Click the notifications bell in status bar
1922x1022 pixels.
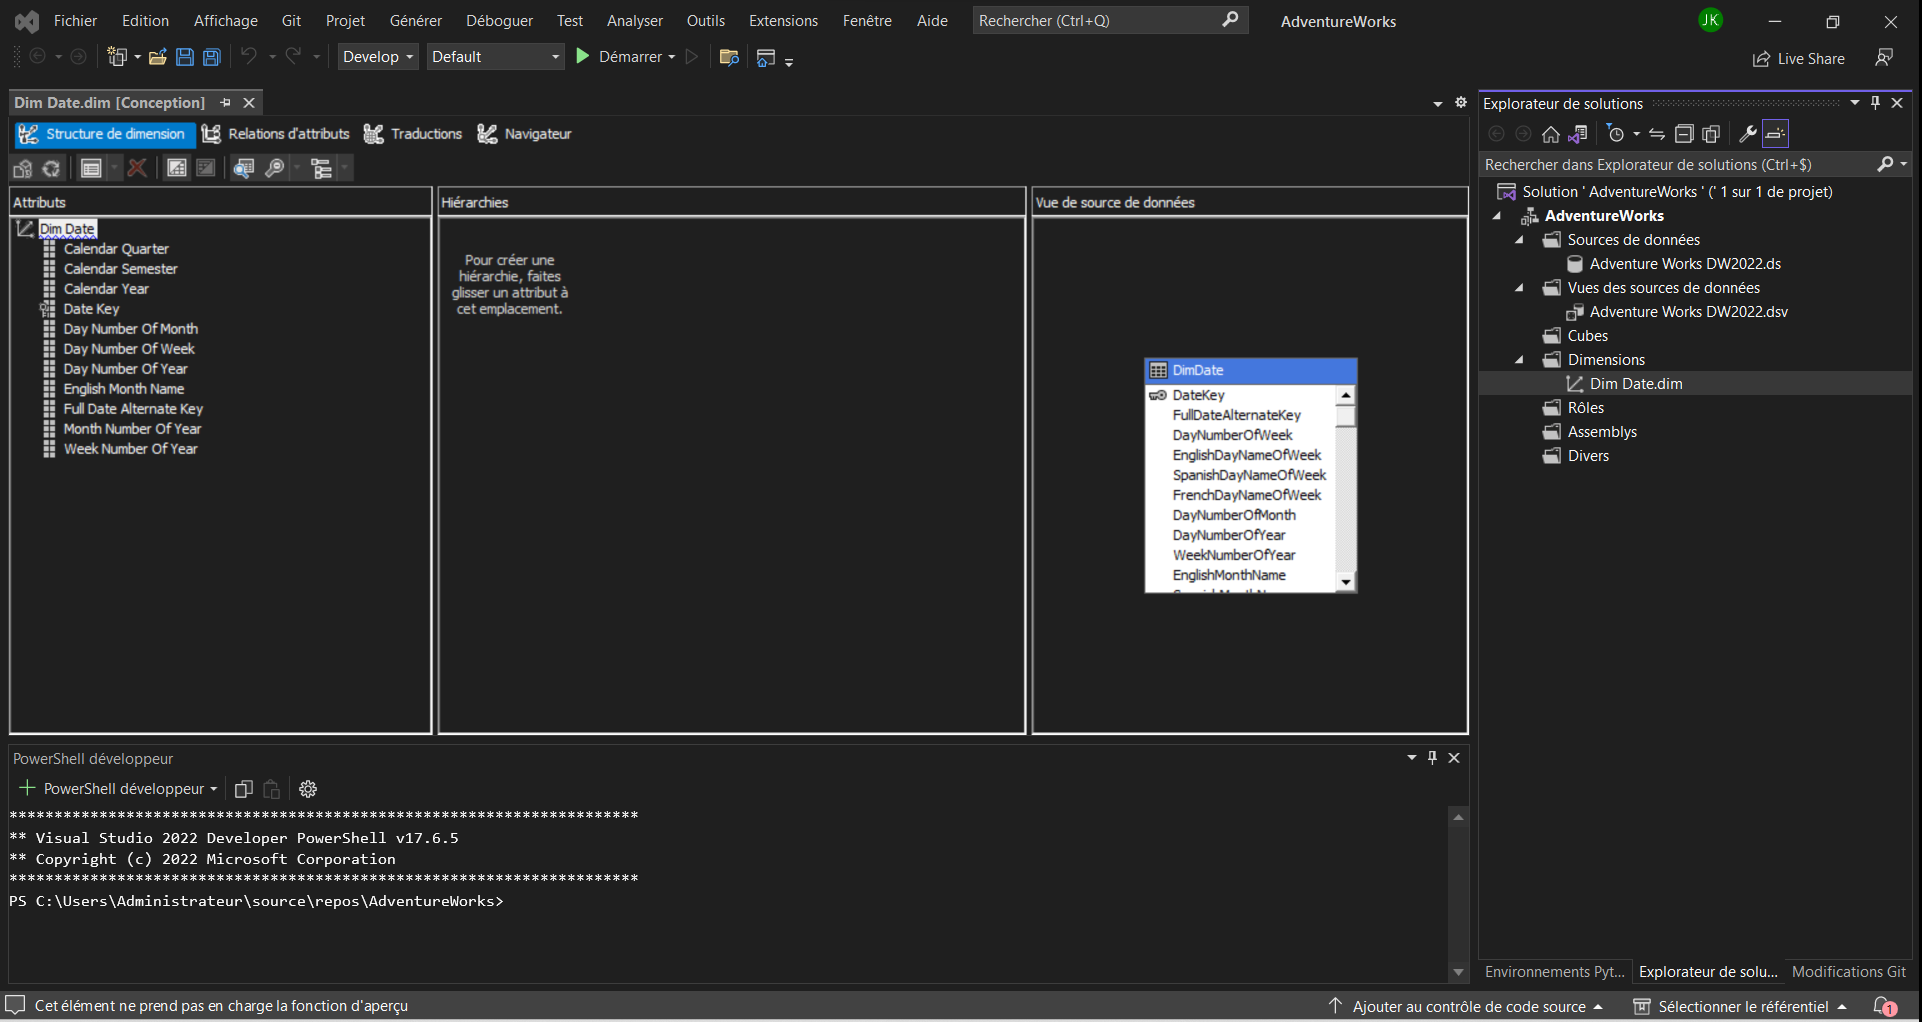(x=1885, y=1006)
